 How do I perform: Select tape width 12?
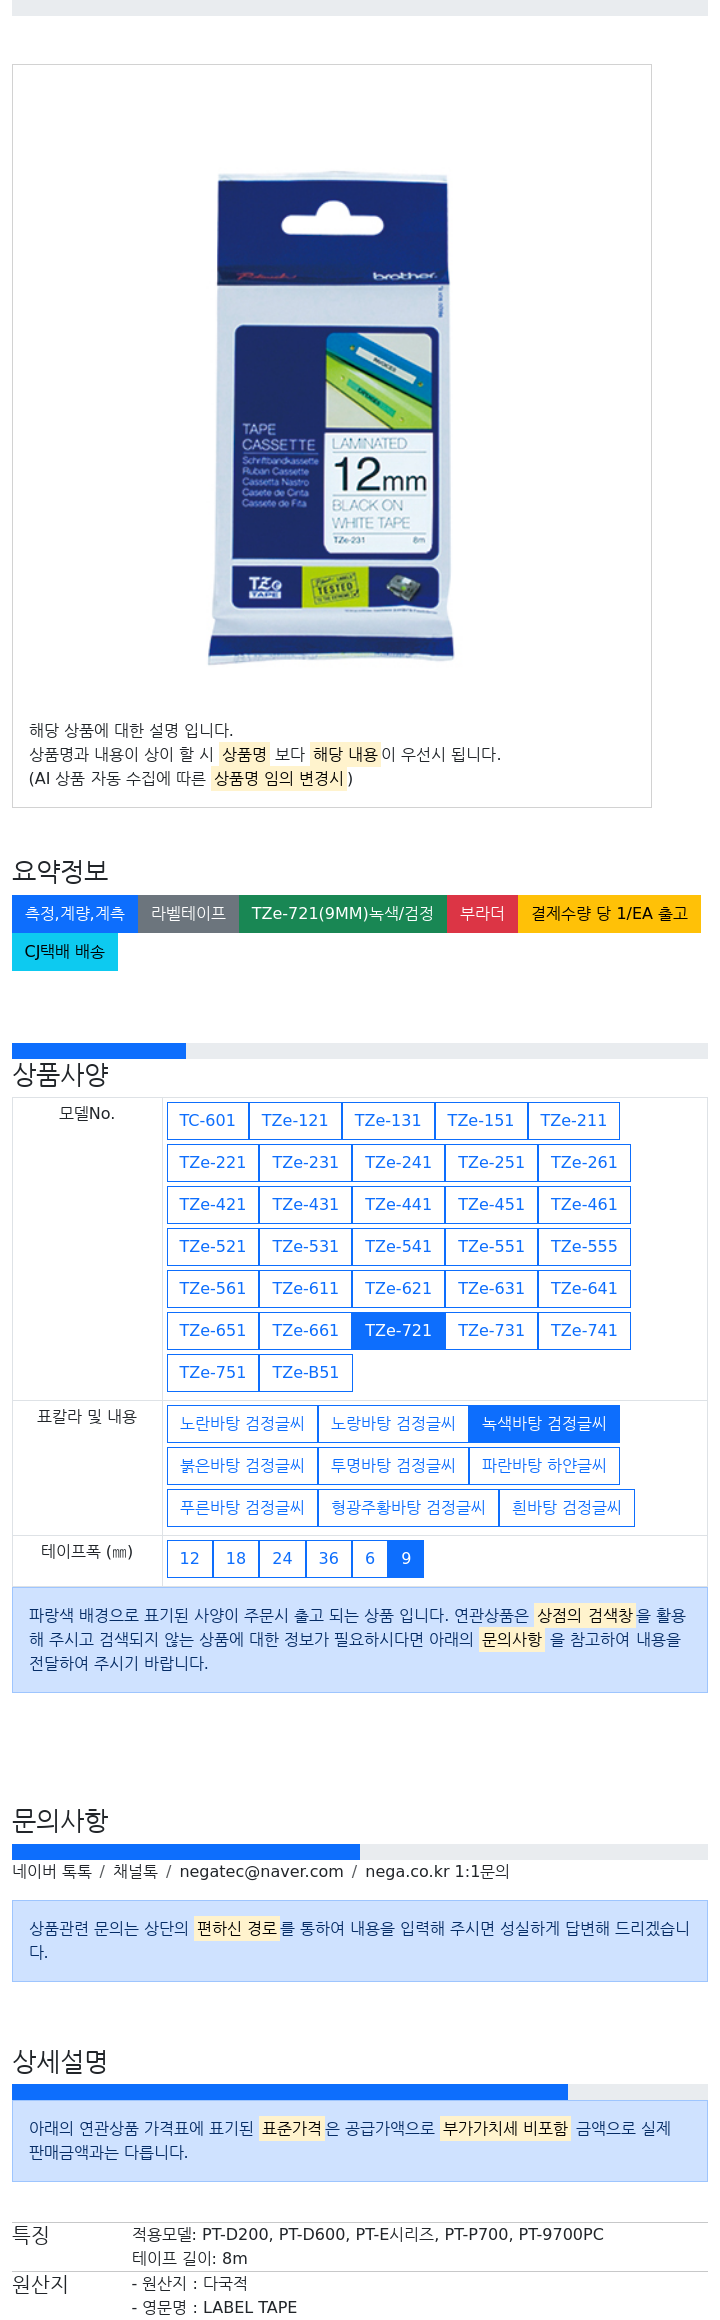pos(189,1559)
